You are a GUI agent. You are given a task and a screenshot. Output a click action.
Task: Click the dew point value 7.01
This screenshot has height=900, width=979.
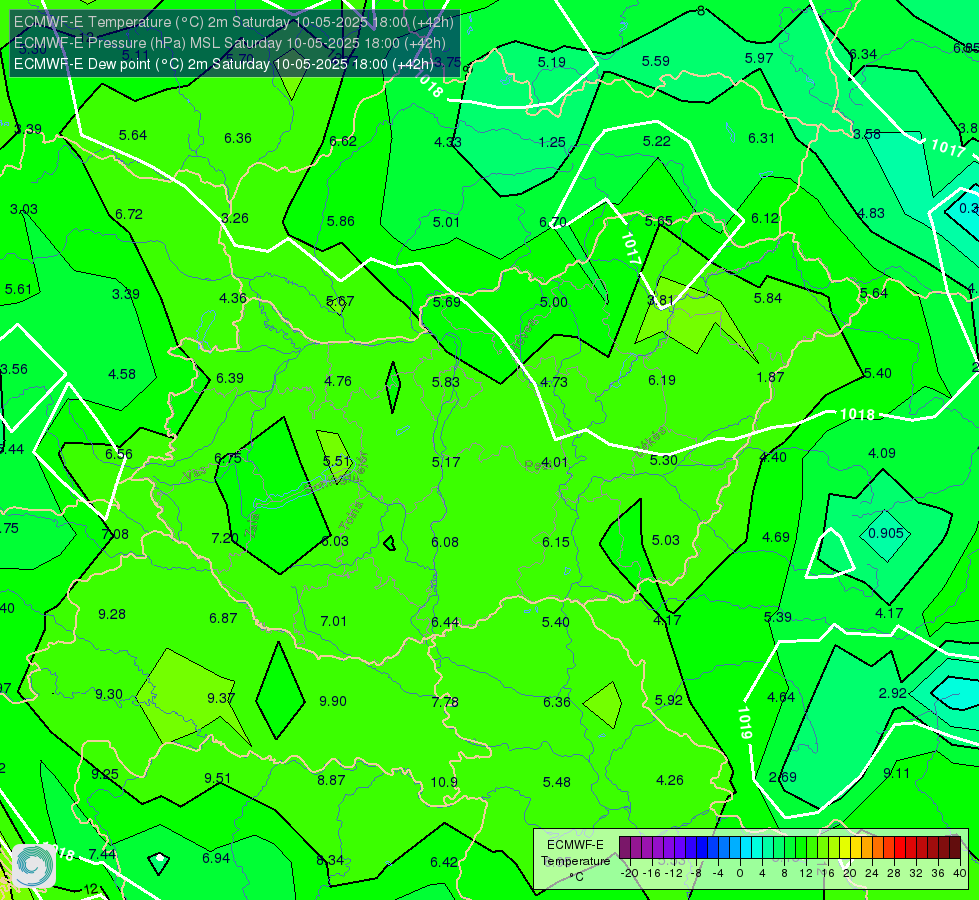(x=333, y=621)
